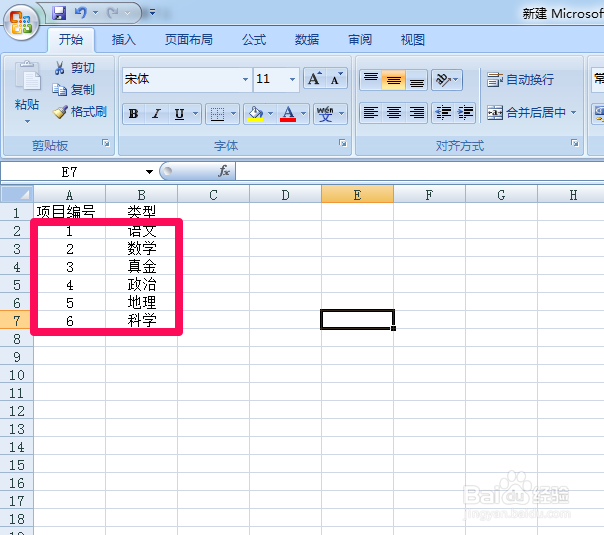This screenshot has height=535, width=604.
Task: Click 合并后居中 merge and center
Action: click(x=526, y=112)
